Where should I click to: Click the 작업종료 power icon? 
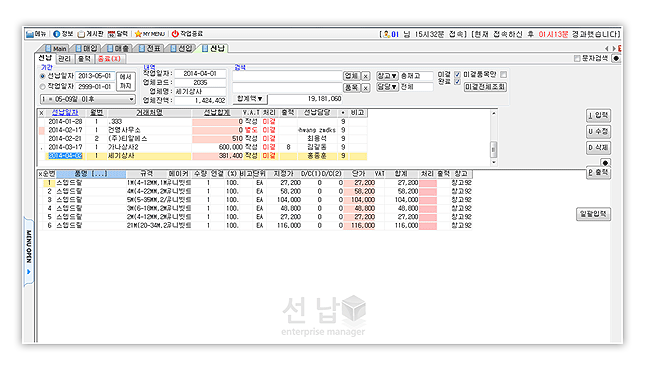tap(175, 34)
